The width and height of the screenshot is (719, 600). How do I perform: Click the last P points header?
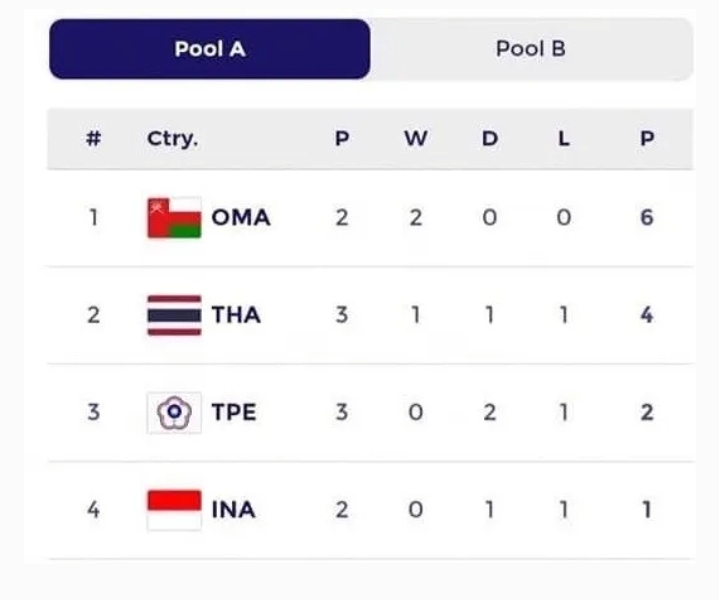[x=647, y=139]
